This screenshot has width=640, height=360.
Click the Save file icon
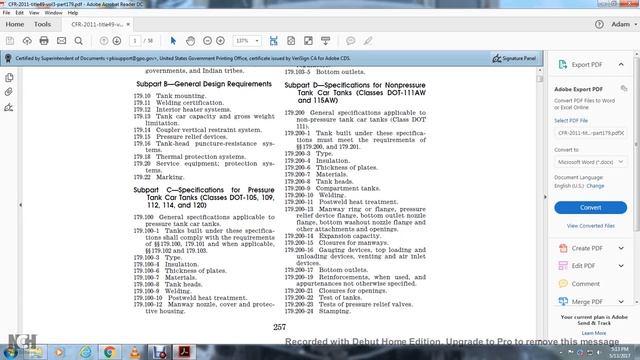(10, 41)
